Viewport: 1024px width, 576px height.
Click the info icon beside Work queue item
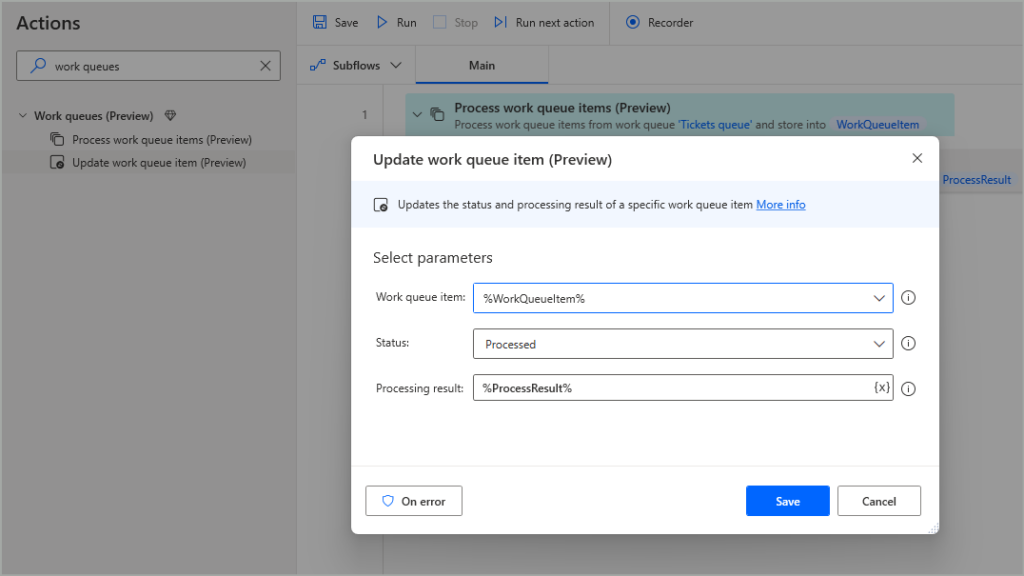pos(908,297)
